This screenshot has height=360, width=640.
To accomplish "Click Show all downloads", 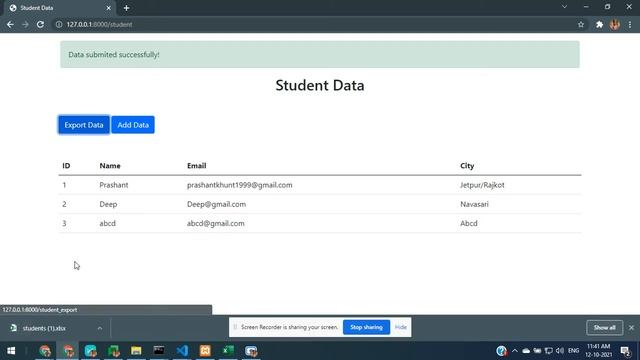I will [604, 328].
